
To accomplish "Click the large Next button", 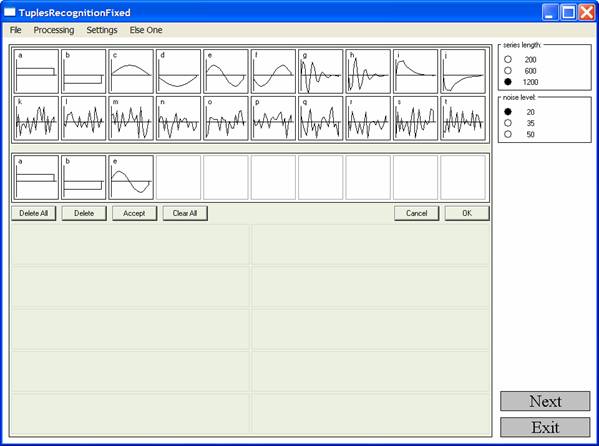I will (545, 401).
